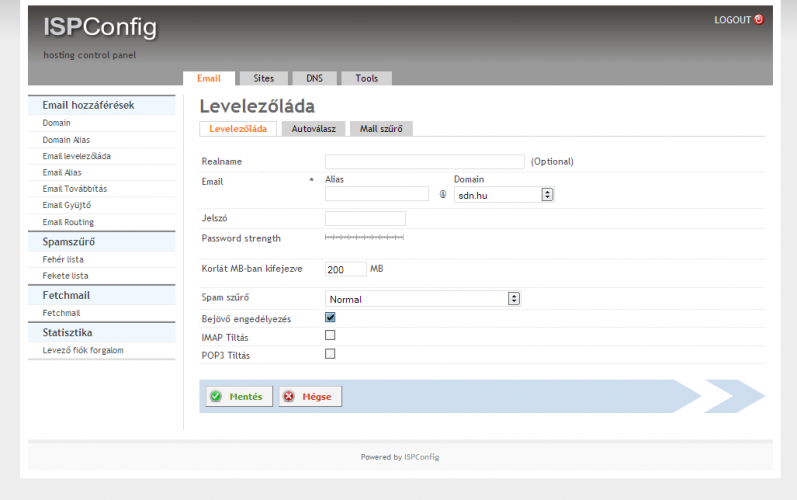Enable the IMAP Tiltás checkbox
Viewport: 797px width, 500px height.
[330, 336]
